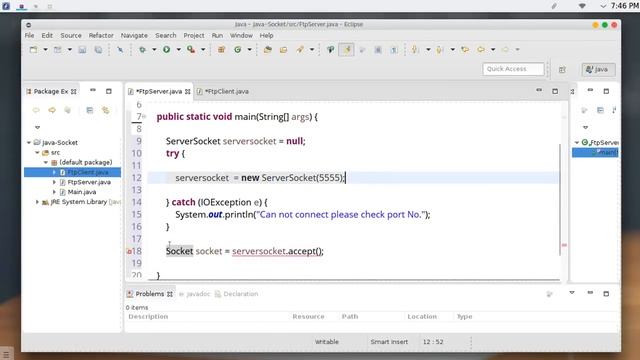Open the Run dropdown arrow
This screenshot has height=360, width=640.
(178, 49)
